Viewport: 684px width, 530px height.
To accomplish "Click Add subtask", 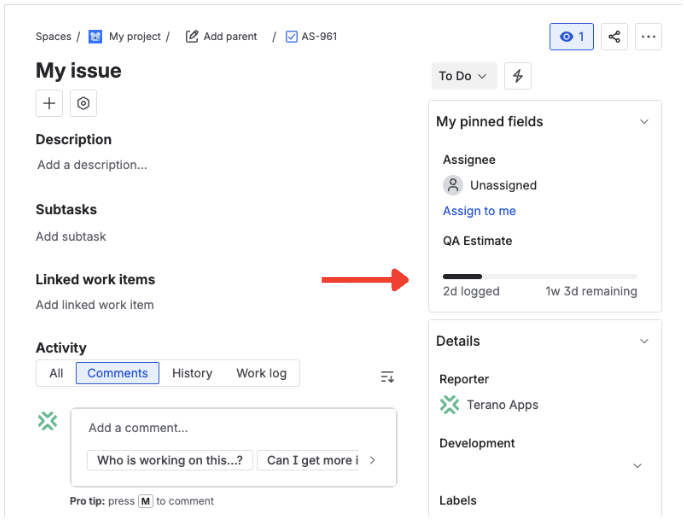I will pyautogui.click(x=71, y=237).
